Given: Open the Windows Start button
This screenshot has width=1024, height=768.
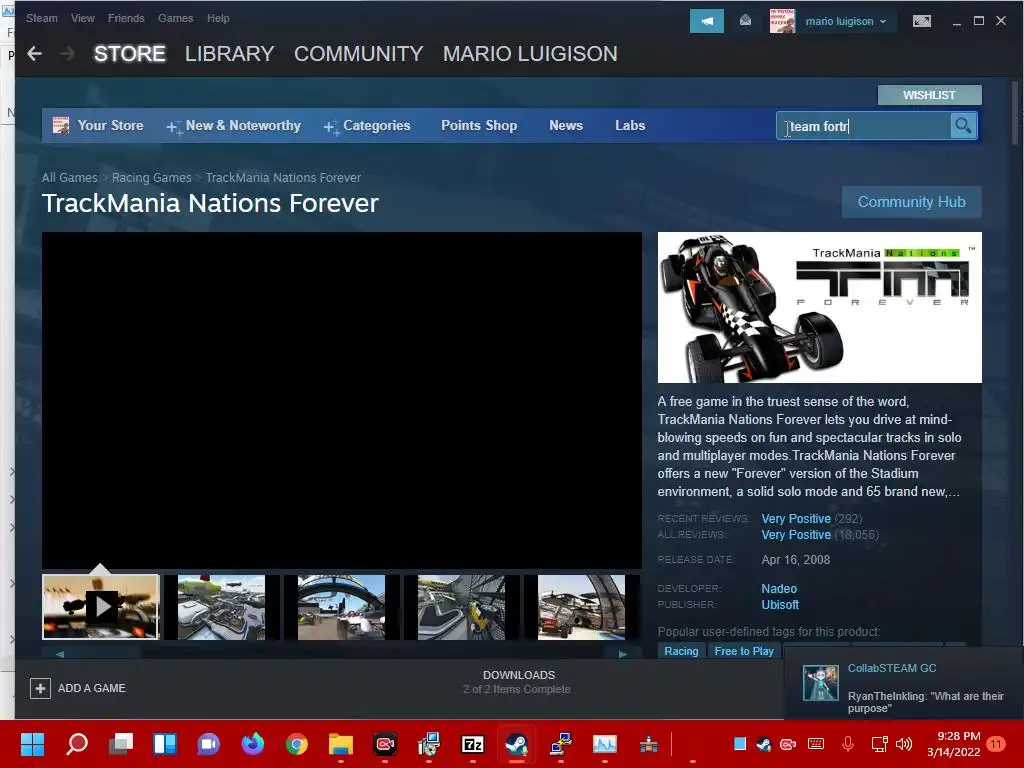Looking at the screenshot, I should coord(32,744).
